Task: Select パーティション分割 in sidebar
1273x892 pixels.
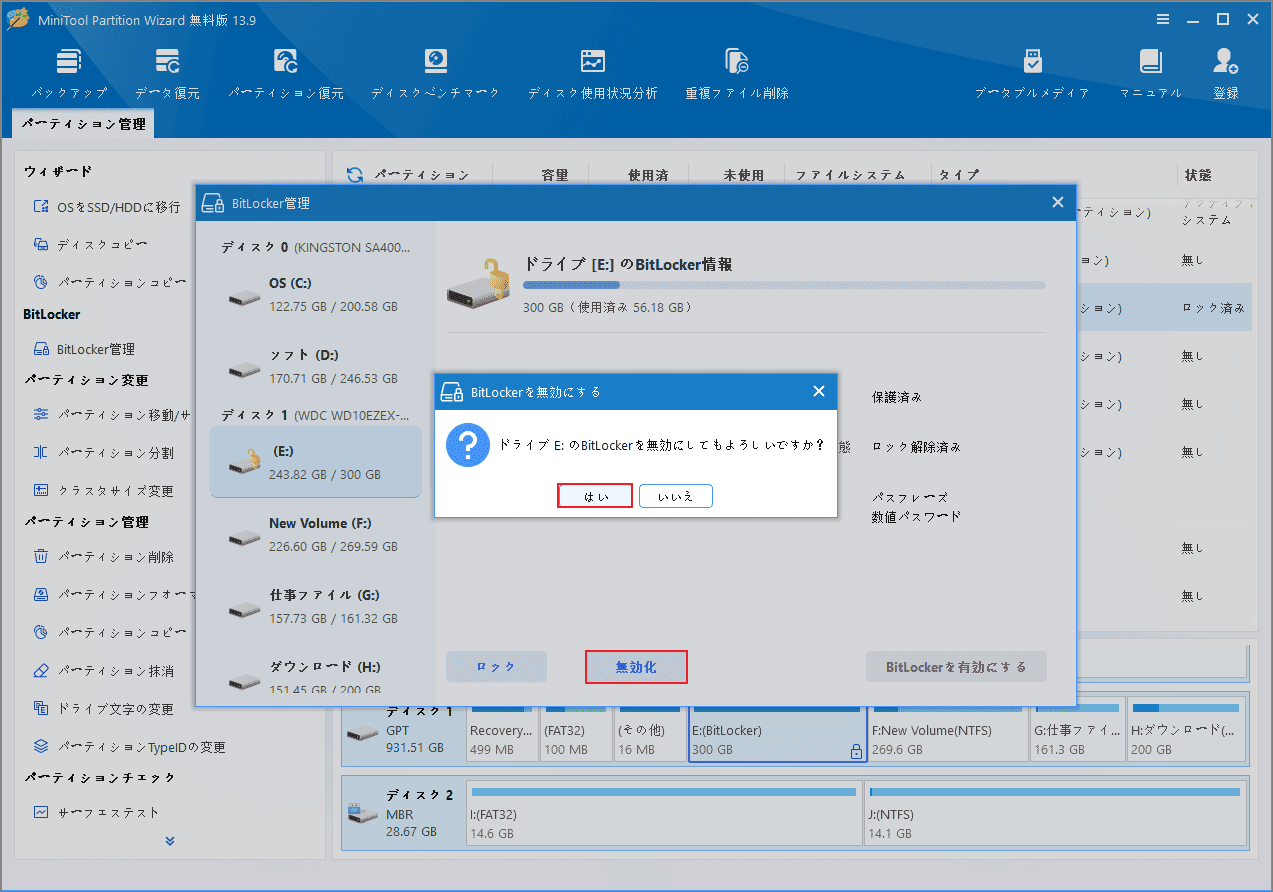Action: tap(104, 453)
